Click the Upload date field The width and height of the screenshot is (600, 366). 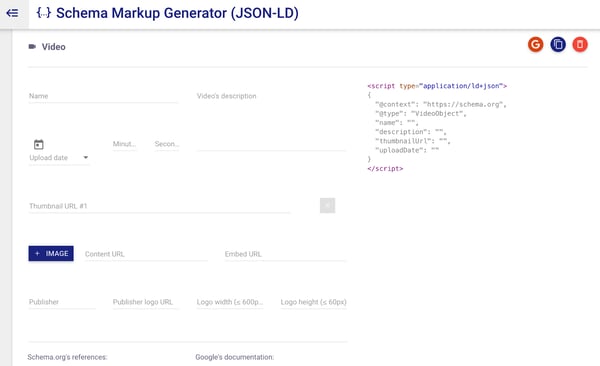(59, 158)
